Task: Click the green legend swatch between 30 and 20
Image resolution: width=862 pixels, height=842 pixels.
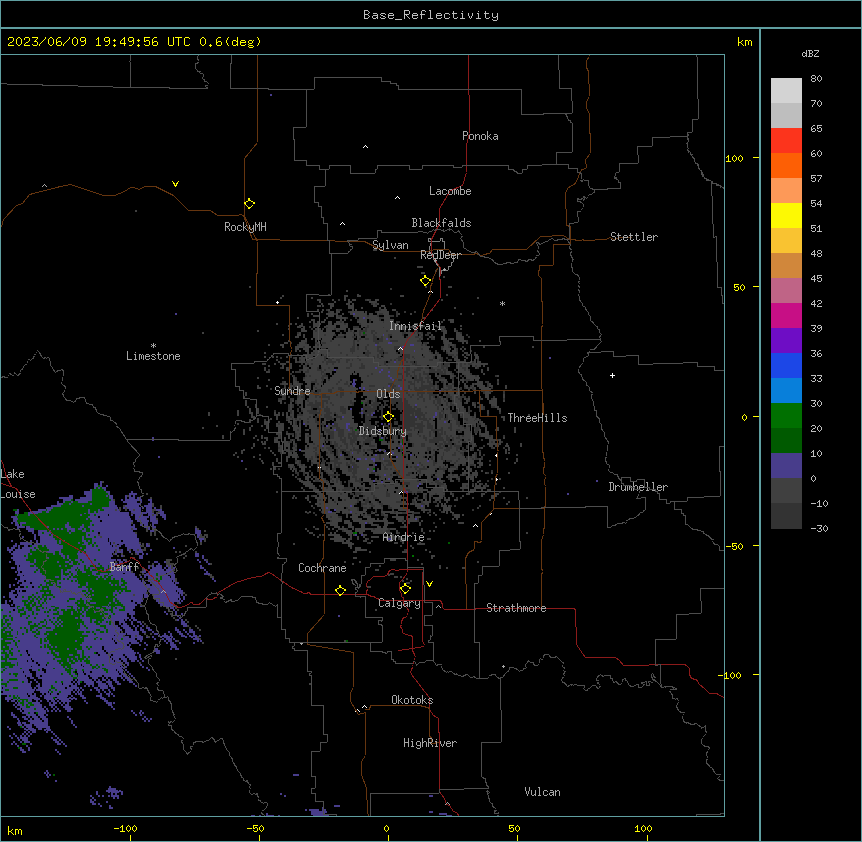Action: (786, 416)
